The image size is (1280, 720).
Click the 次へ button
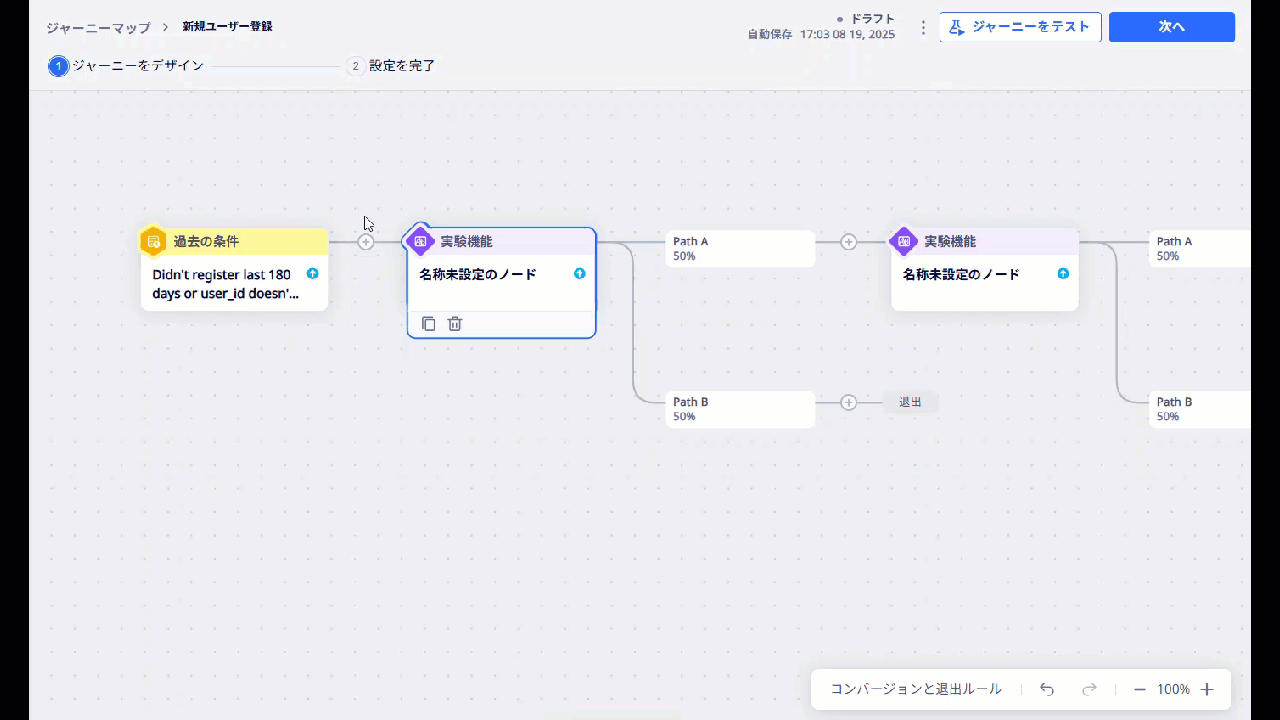[1172, 27]
